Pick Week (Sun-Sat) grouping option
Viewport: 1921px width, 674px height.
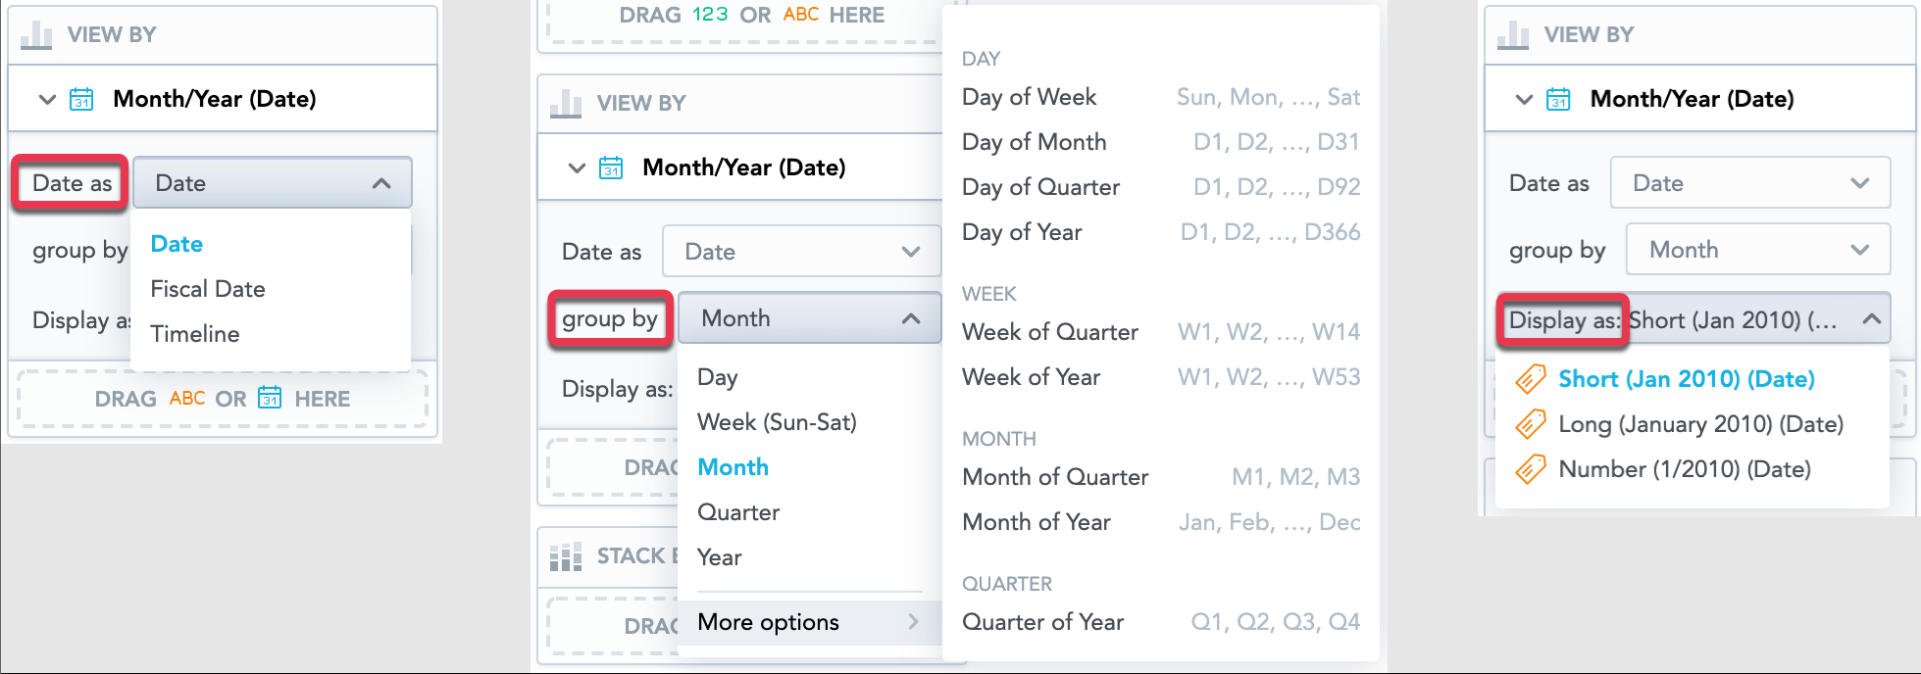coord(777,422)
